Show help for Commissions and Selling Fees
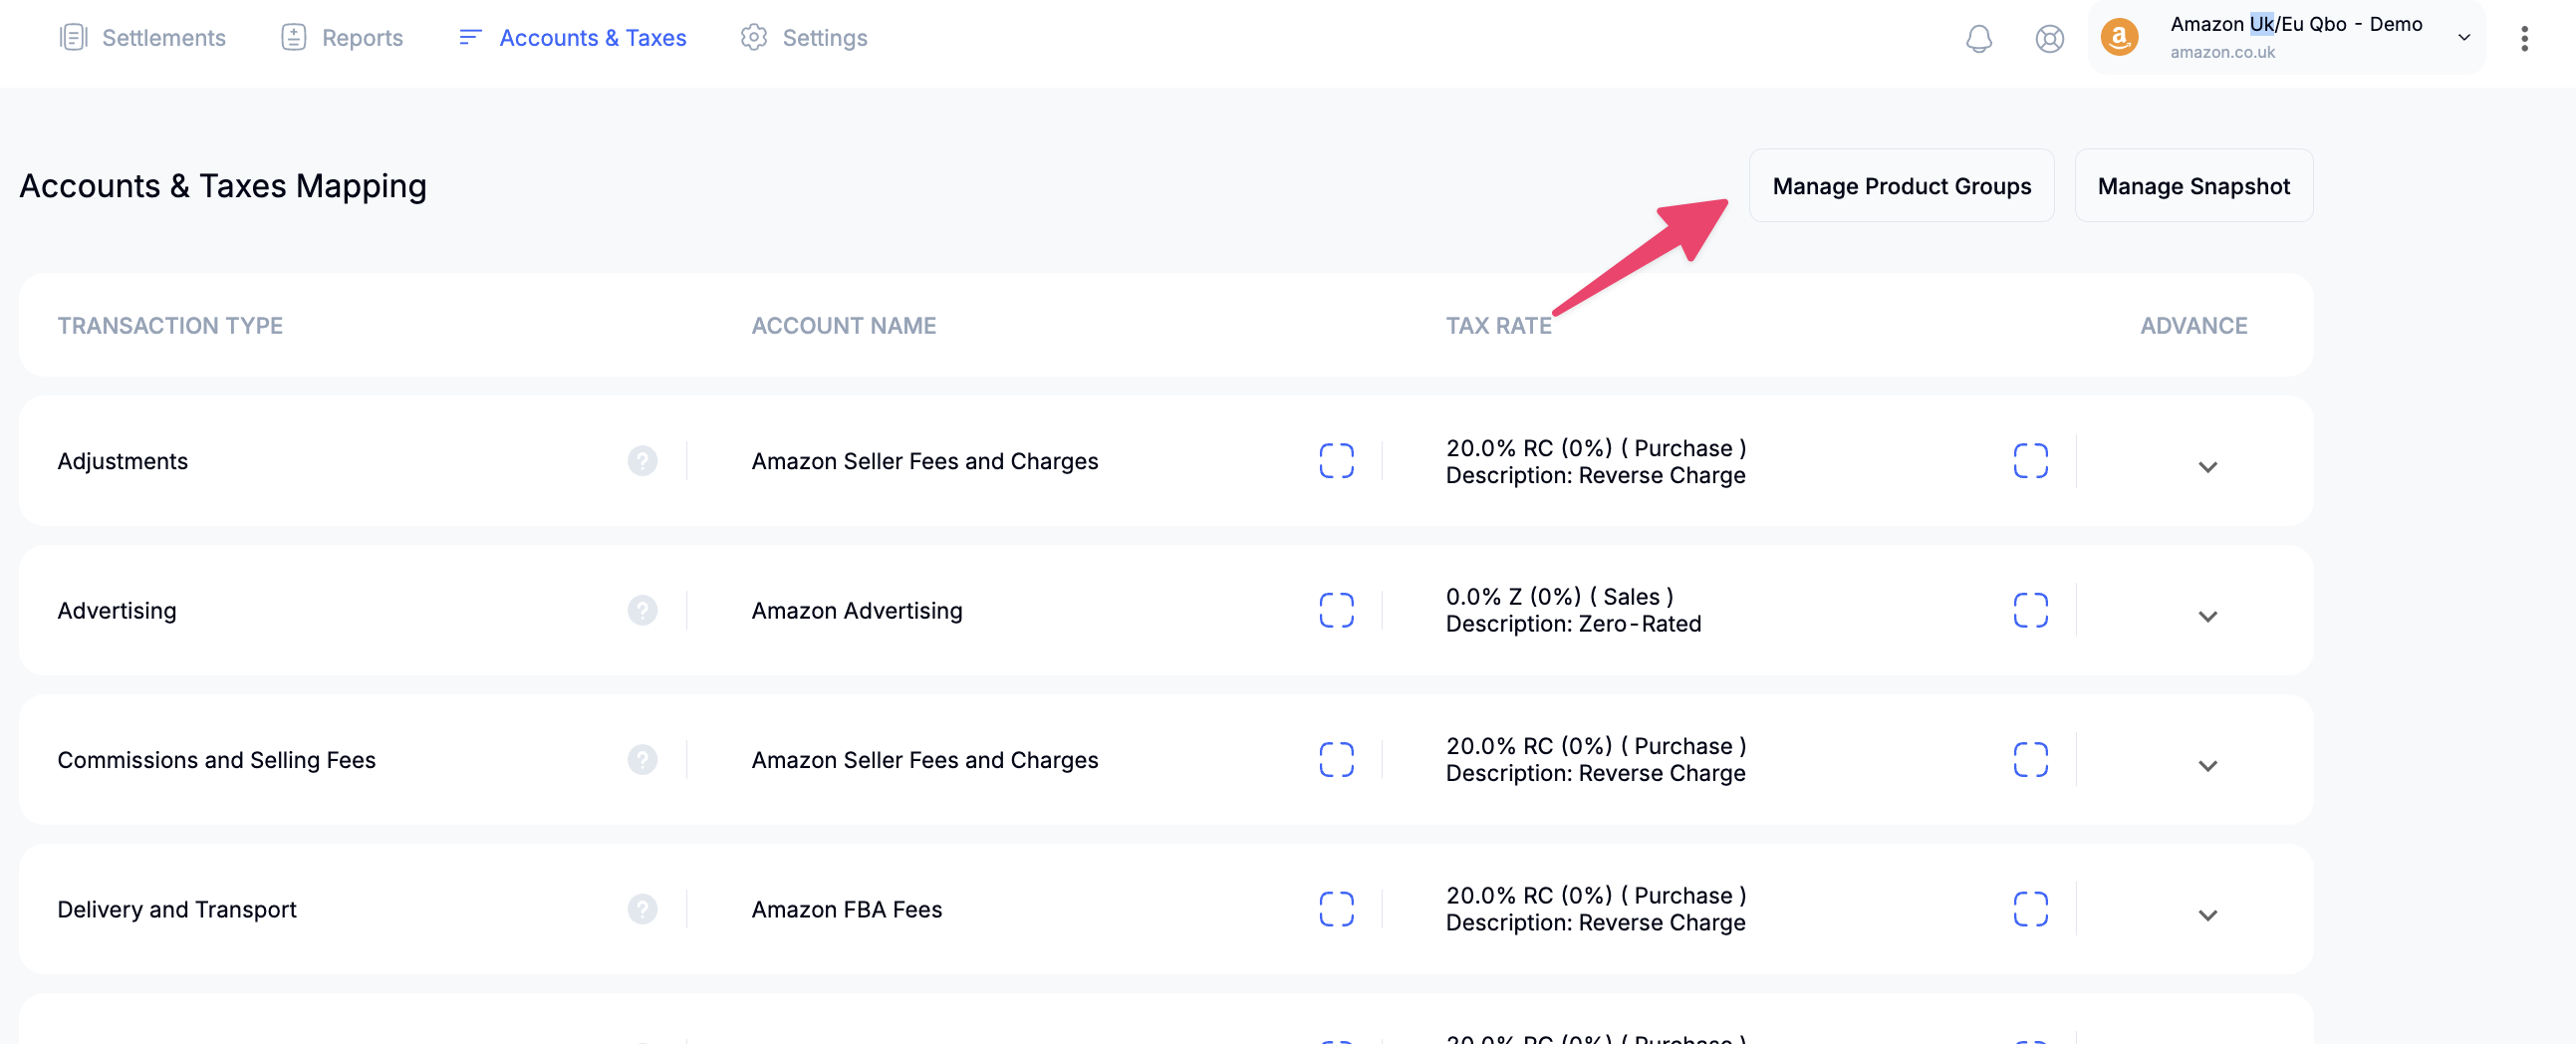 coord(642,760)
